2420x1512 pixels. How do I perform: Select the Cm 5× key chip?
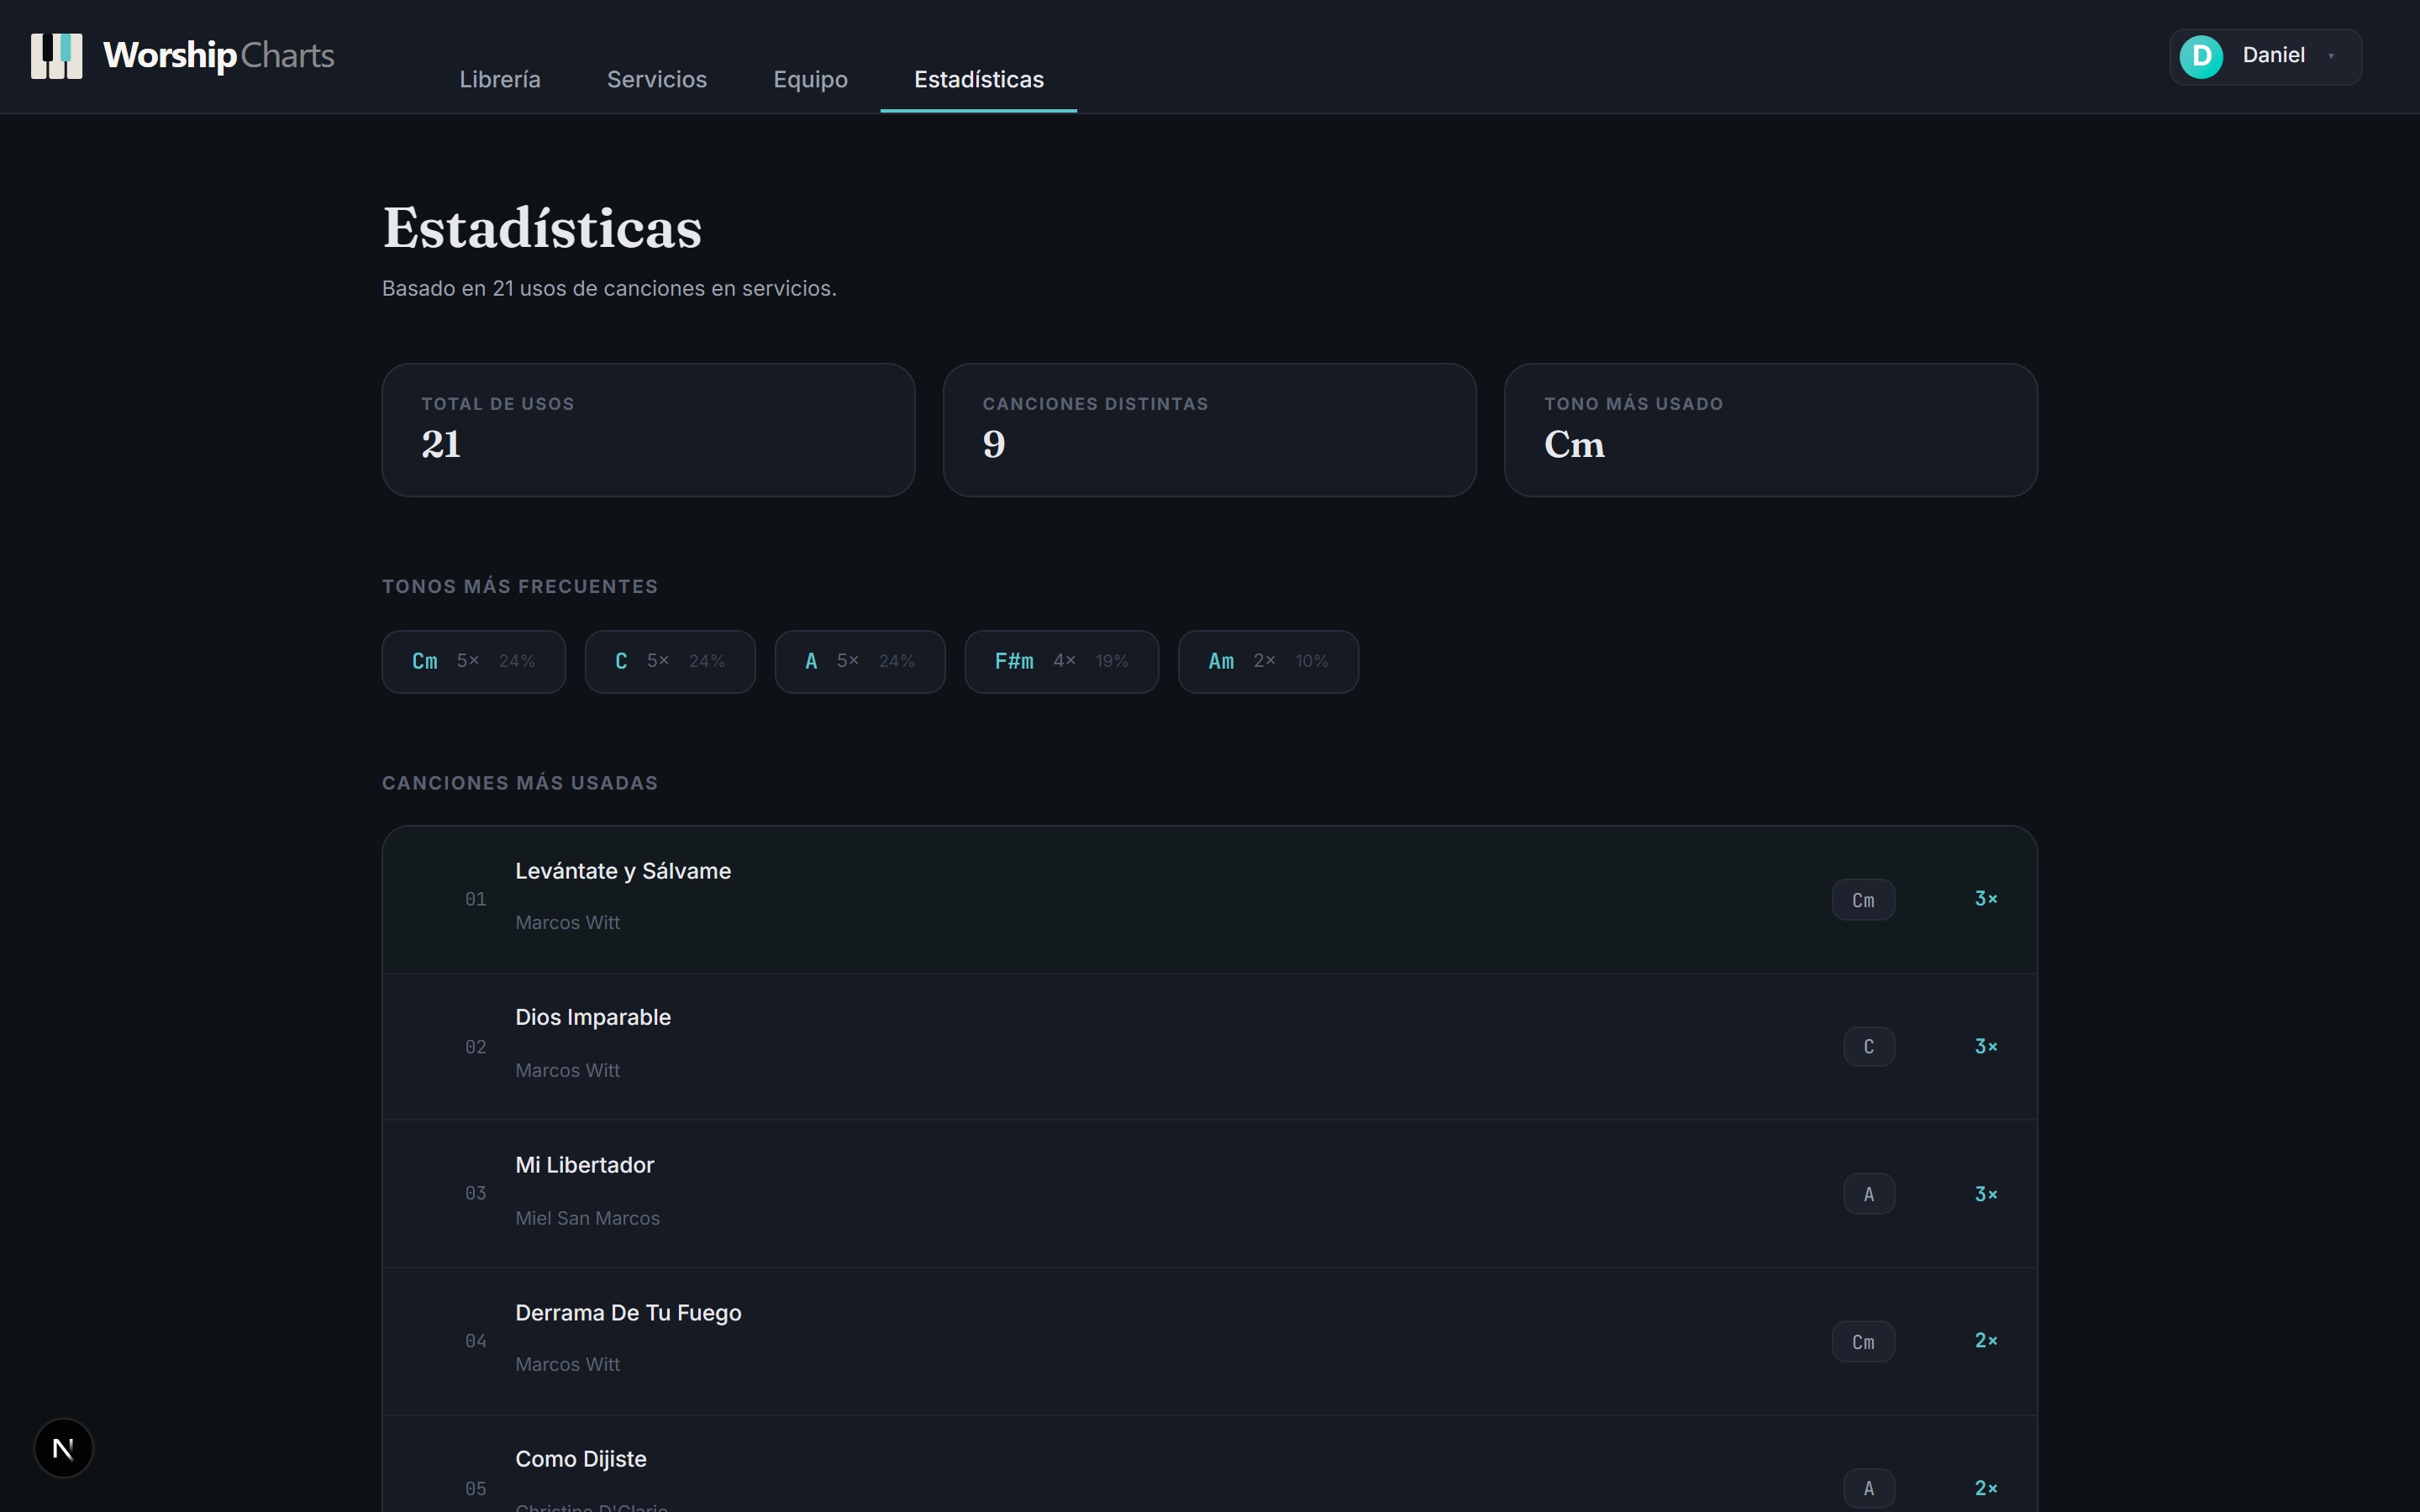[474, 661]
